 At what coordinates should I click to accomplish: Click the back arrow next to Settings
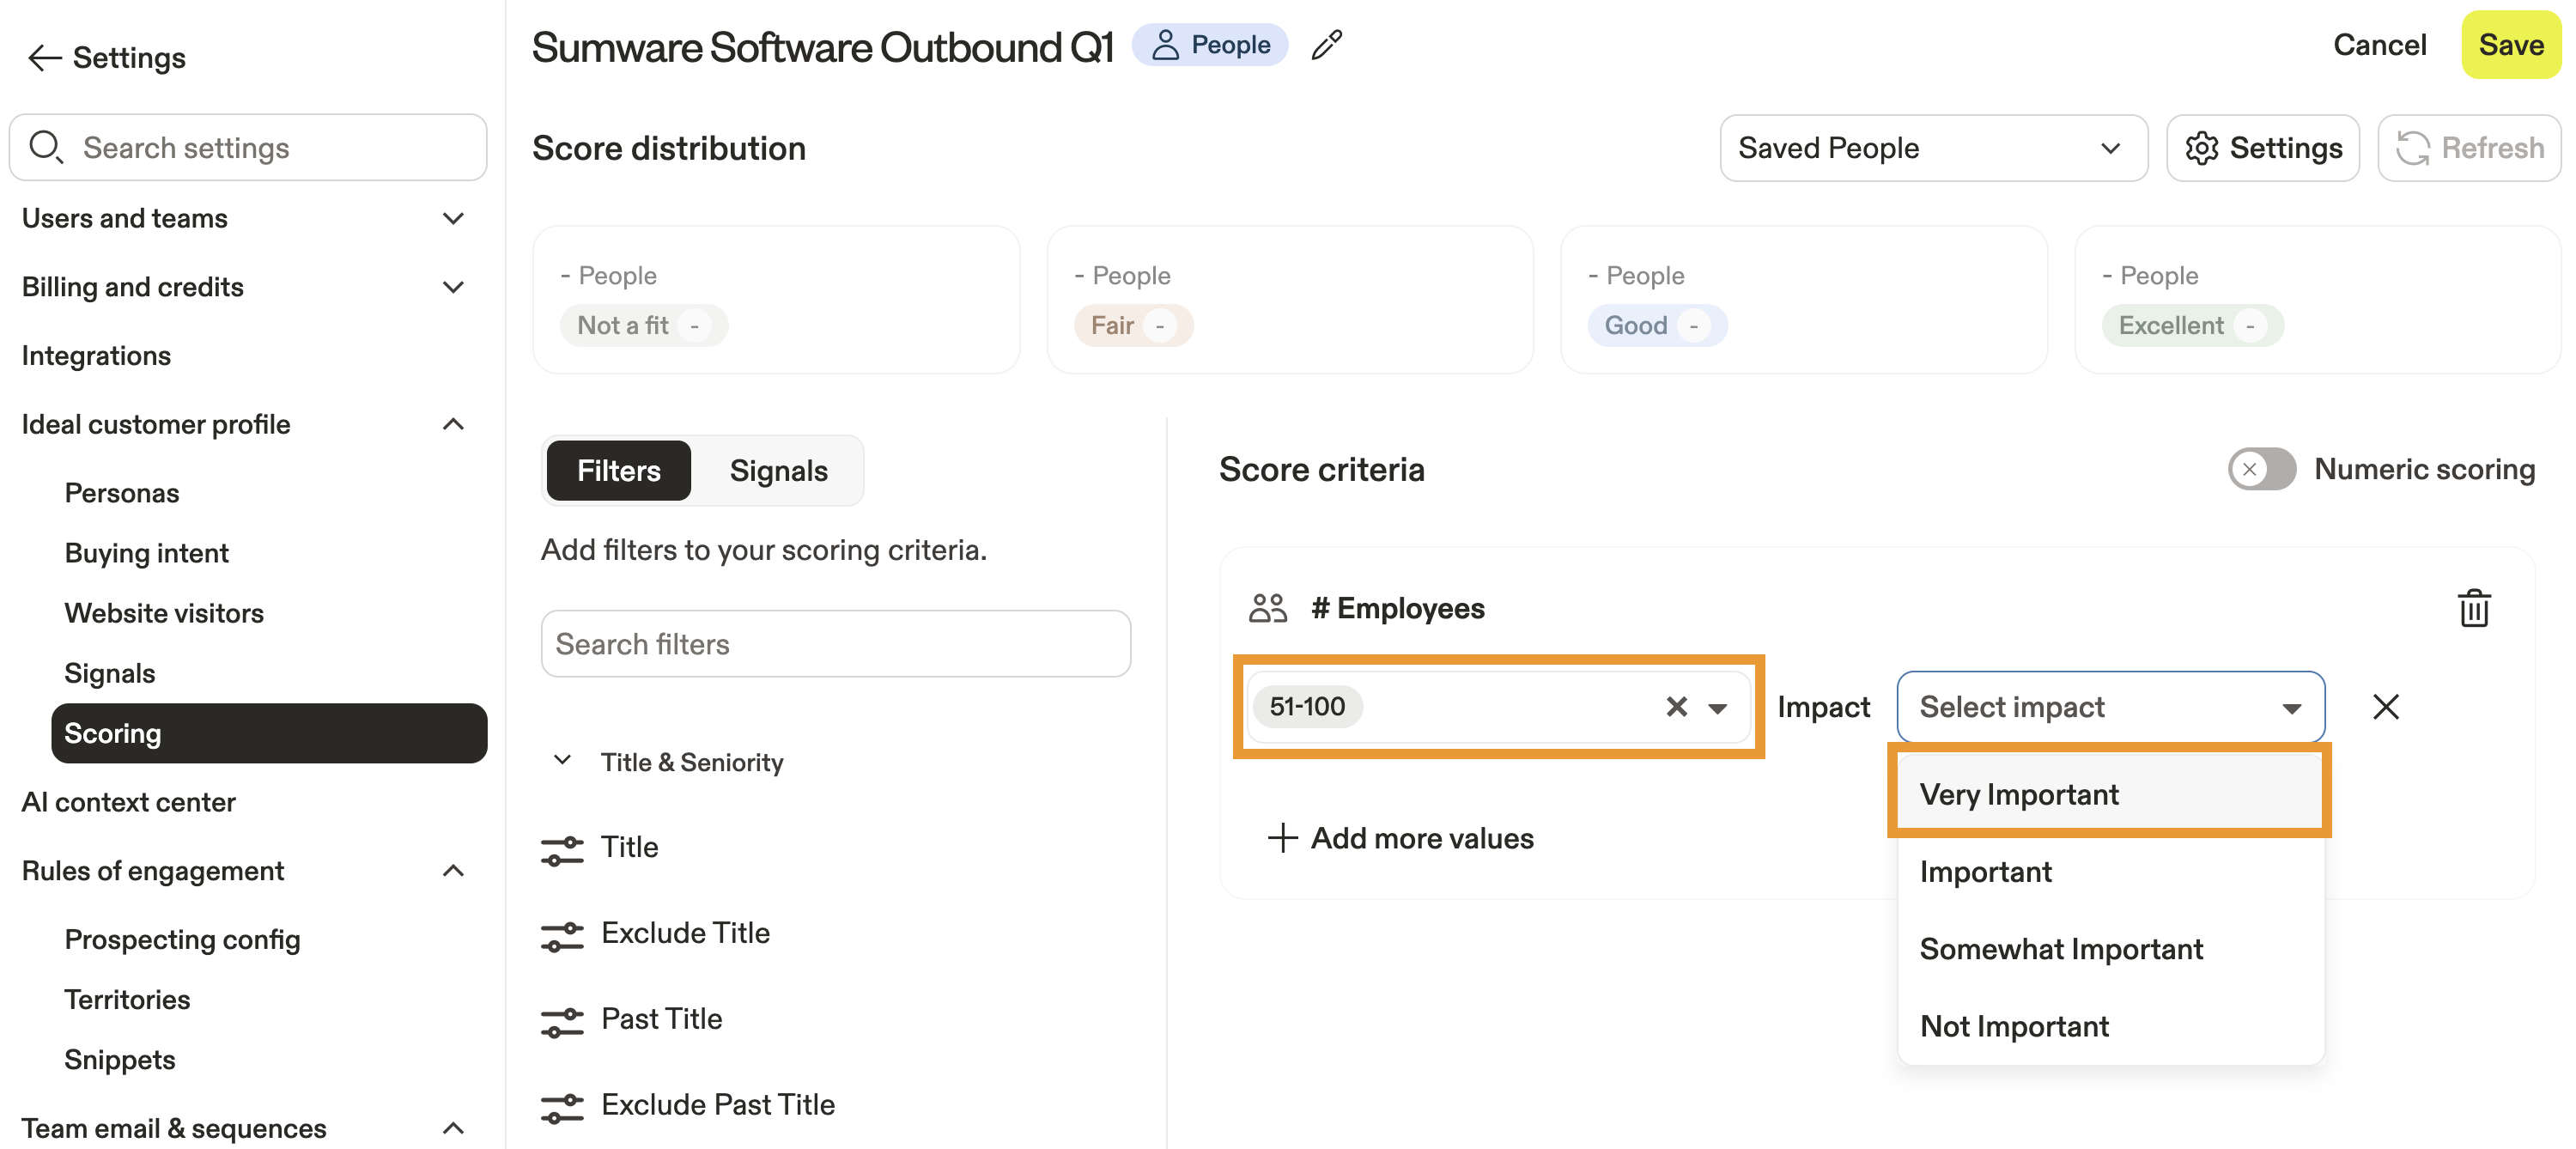point(44,58)
